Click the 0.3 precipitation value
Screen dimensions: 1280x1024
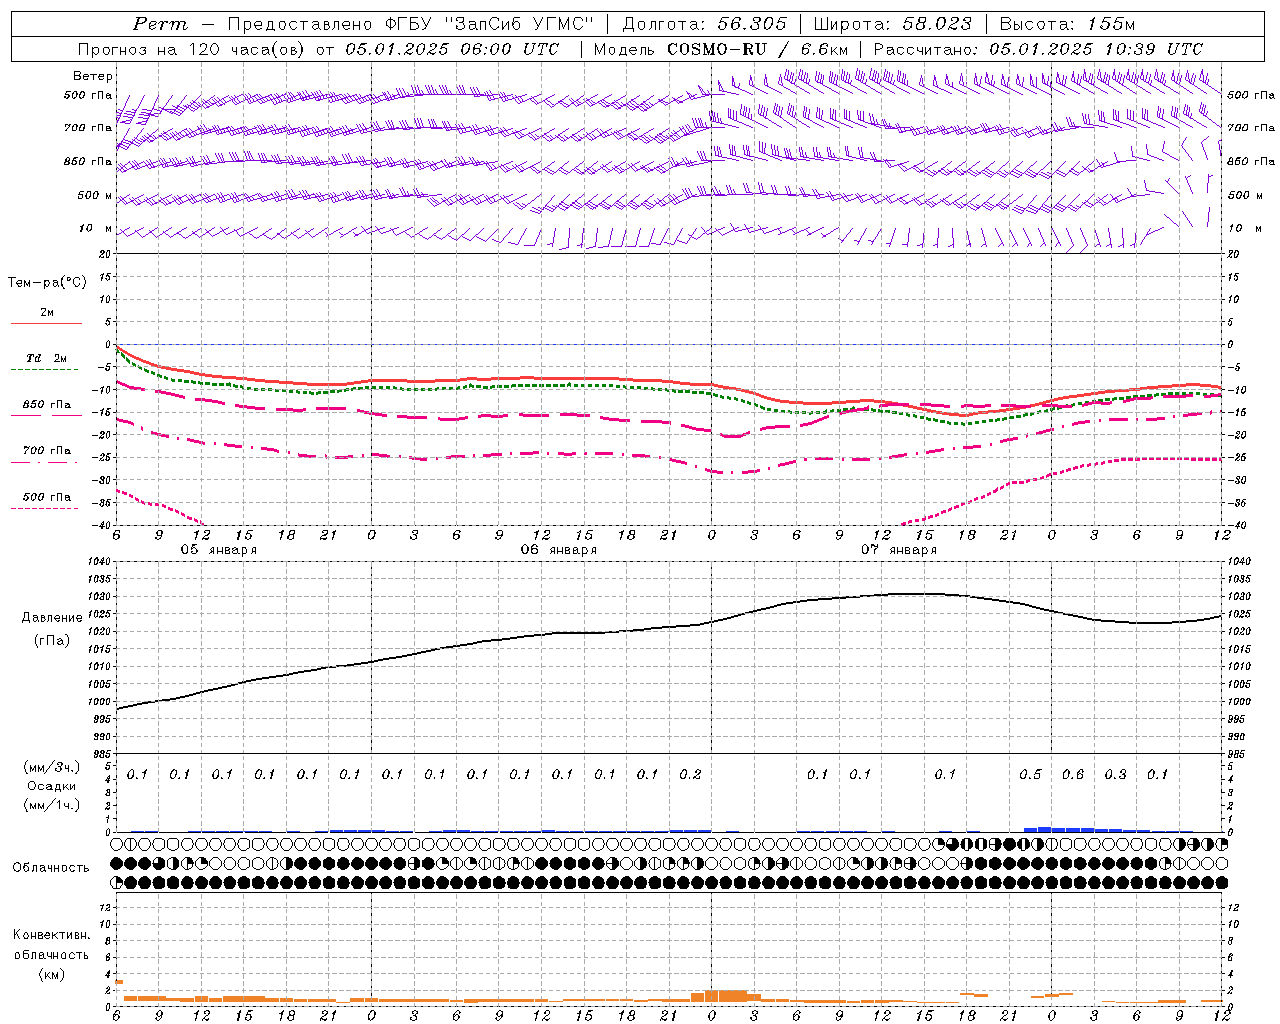tap(1115, 774)
